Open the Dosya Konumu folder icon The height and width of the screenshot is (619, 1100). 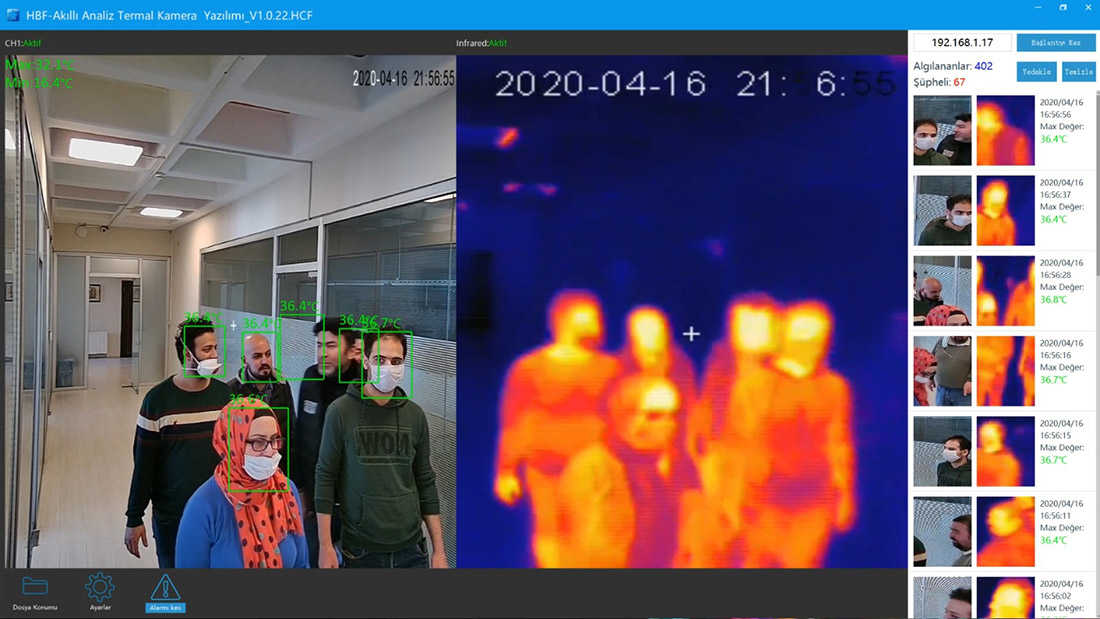(34, 586)
